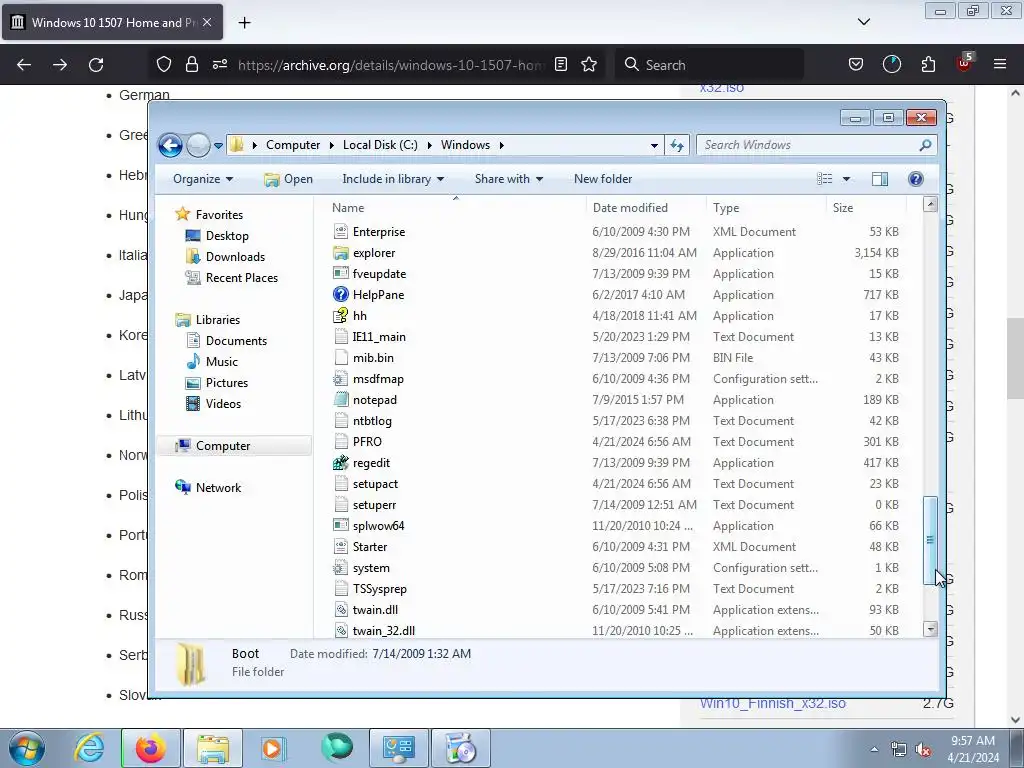Select Local Disk (C:) in the breadcrumb
Image resolution: width=1024 pixels, height=768 pixels.
[x=380, y=145]
